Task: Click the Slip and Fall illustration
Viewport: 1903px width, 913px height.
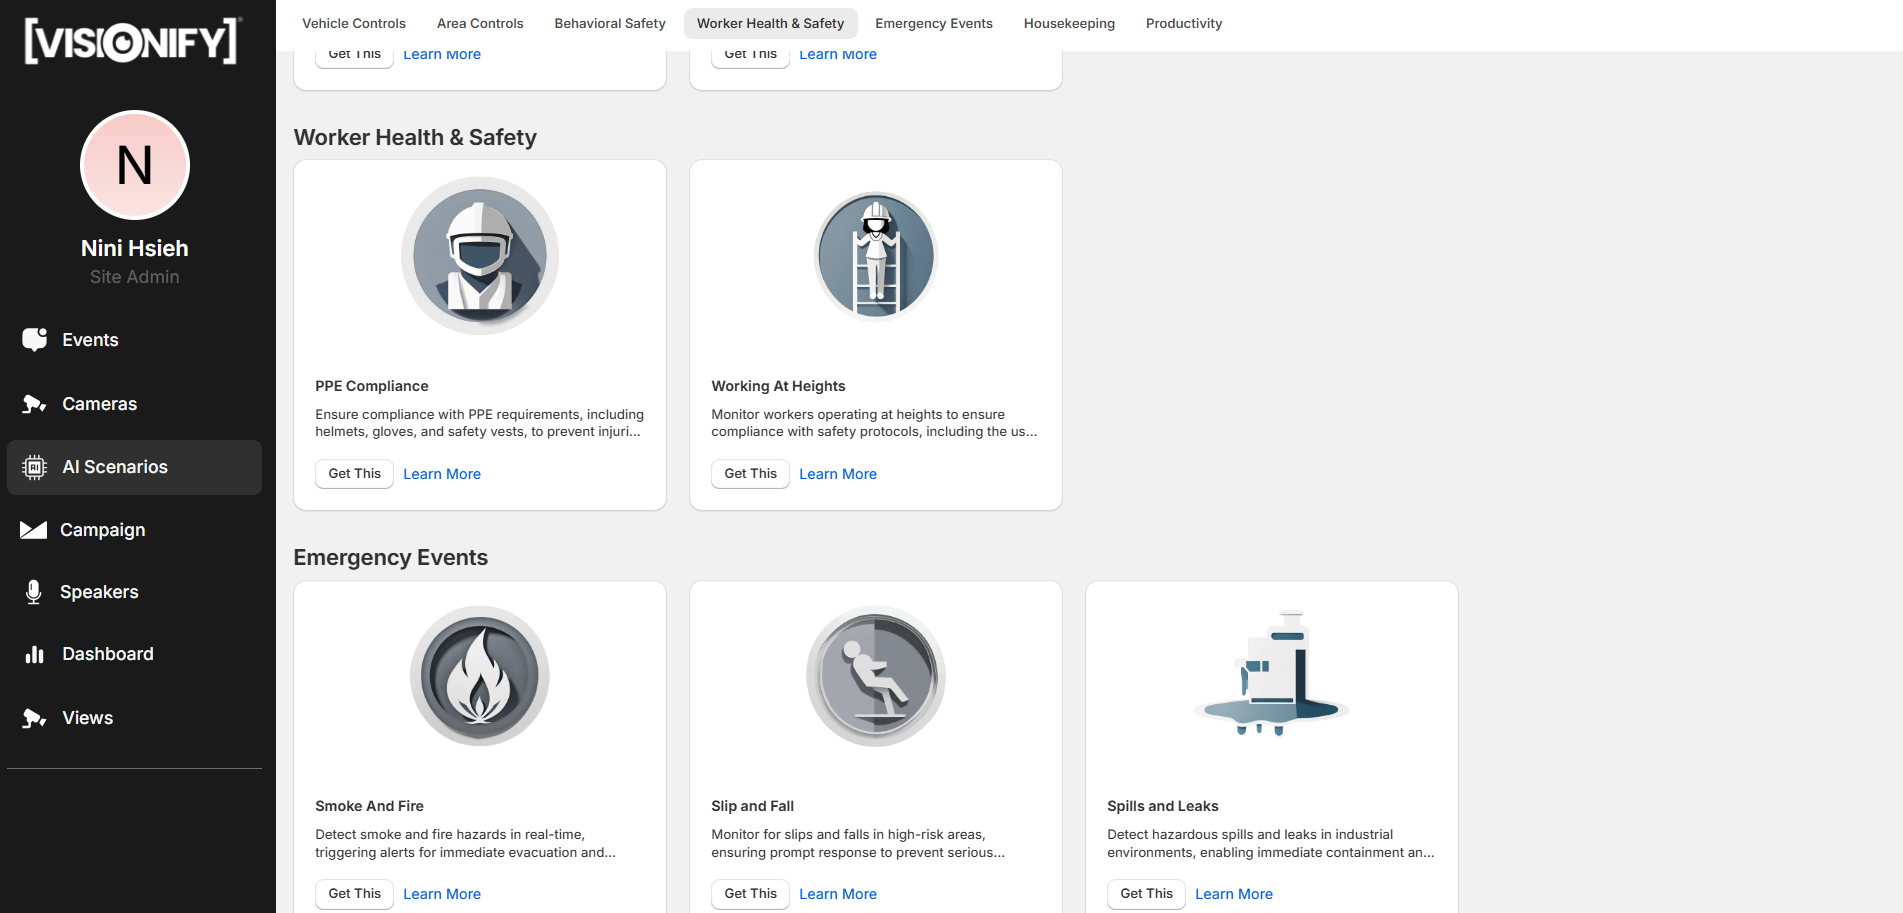Action: 876,676
